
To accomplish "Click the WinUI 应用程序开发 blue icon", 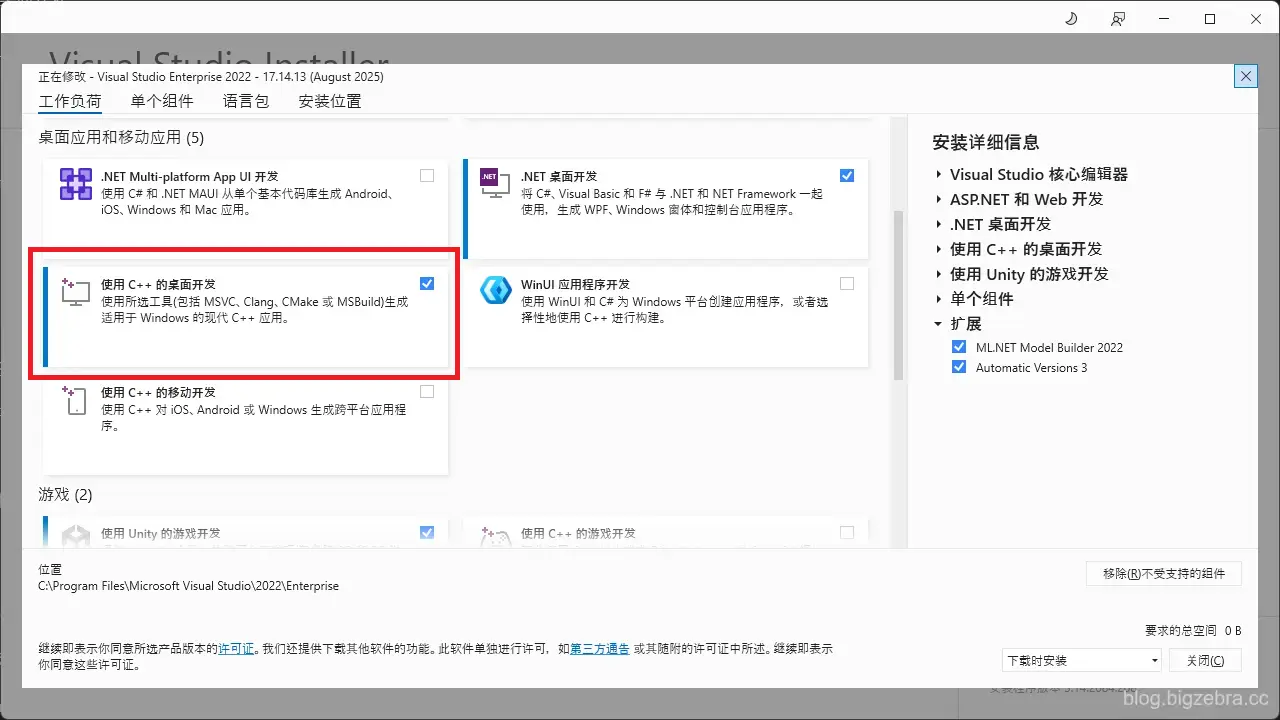I will click(x=496, y=290).
